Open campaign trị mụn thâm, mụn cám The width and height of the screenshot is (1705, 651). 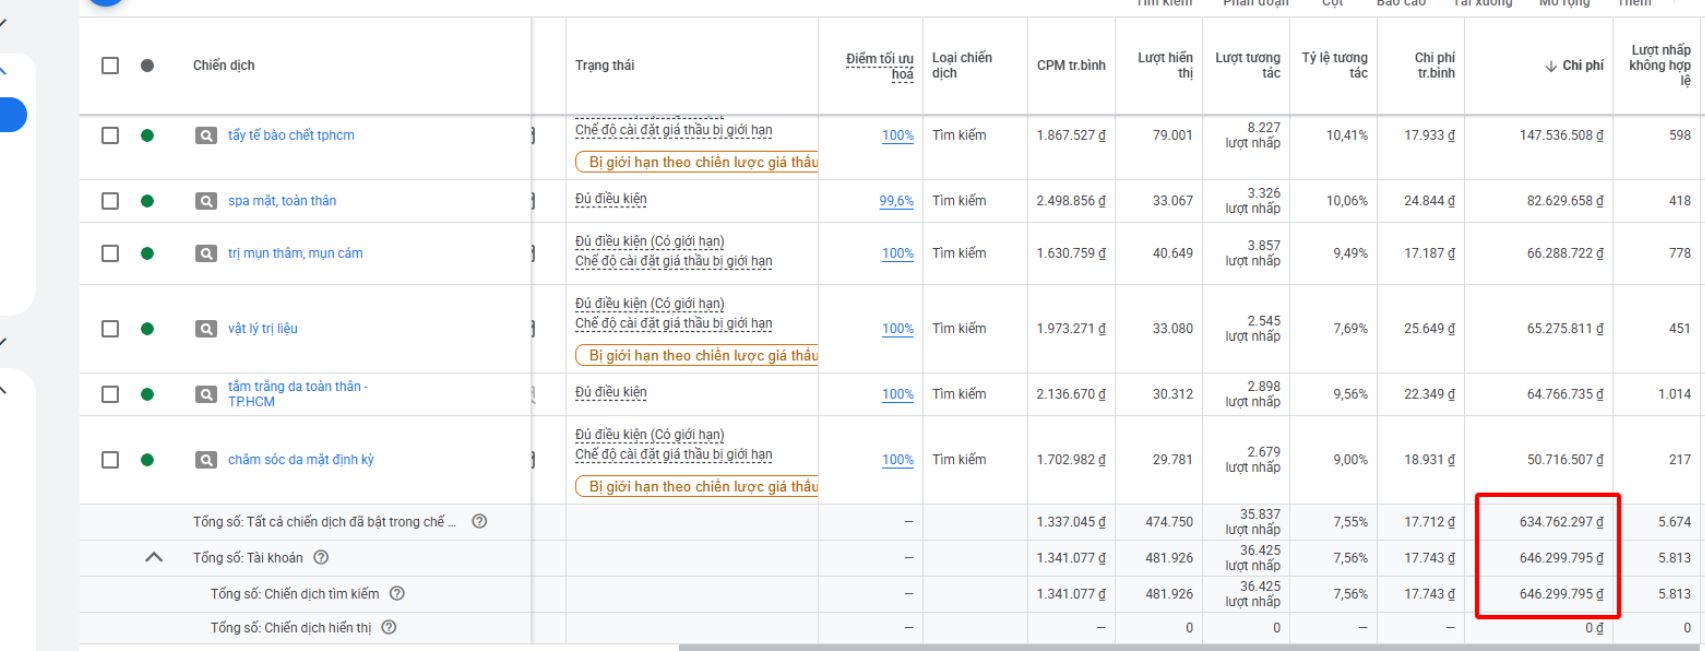pos(295,253)
